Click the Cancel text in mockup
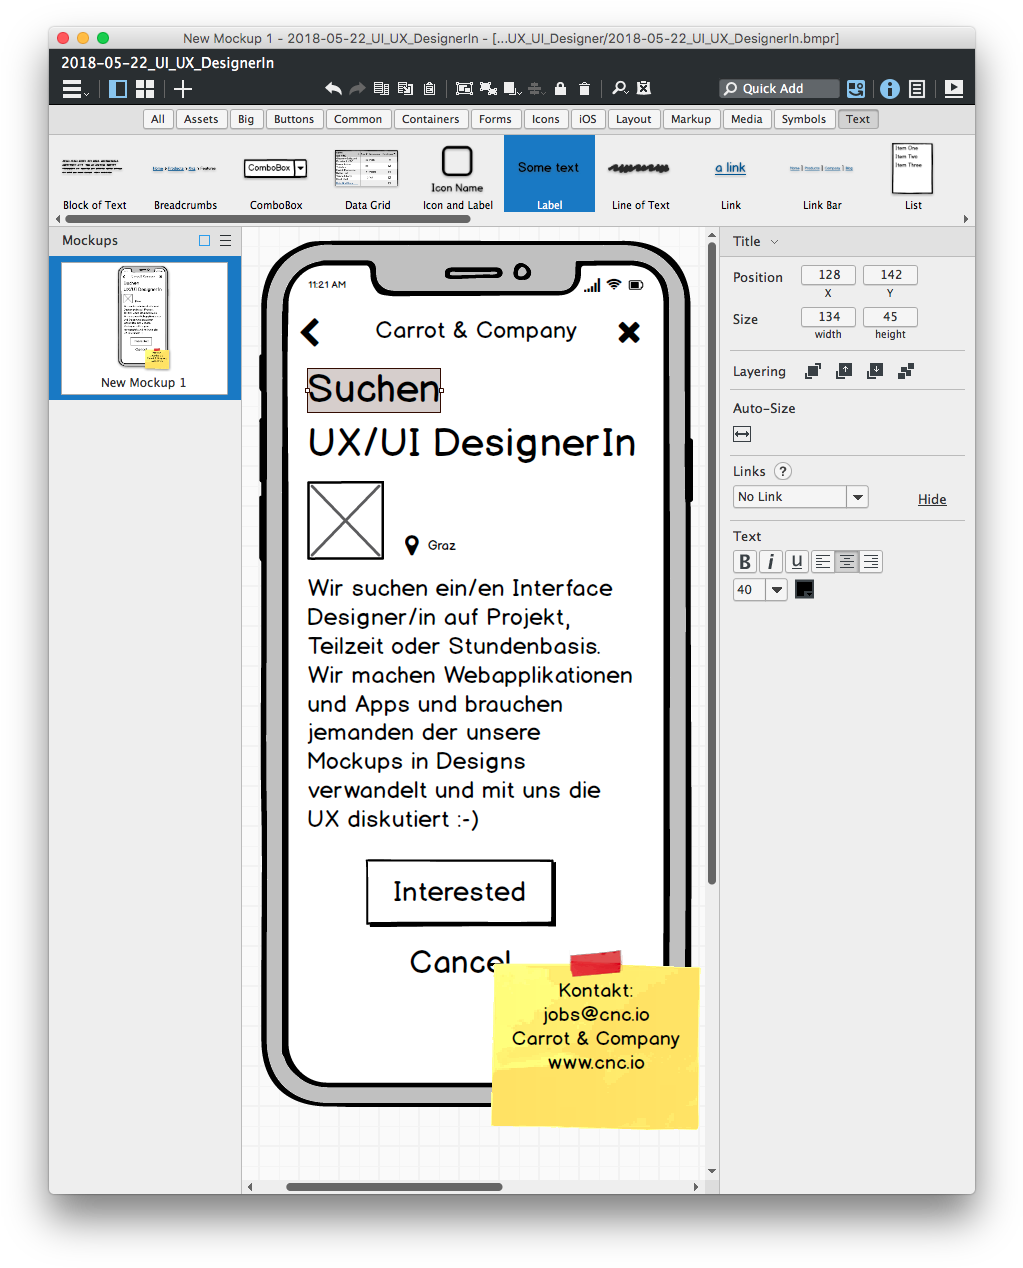Screen dimensions: 1023x1268 pyautogui.click(x=460, y=962)
